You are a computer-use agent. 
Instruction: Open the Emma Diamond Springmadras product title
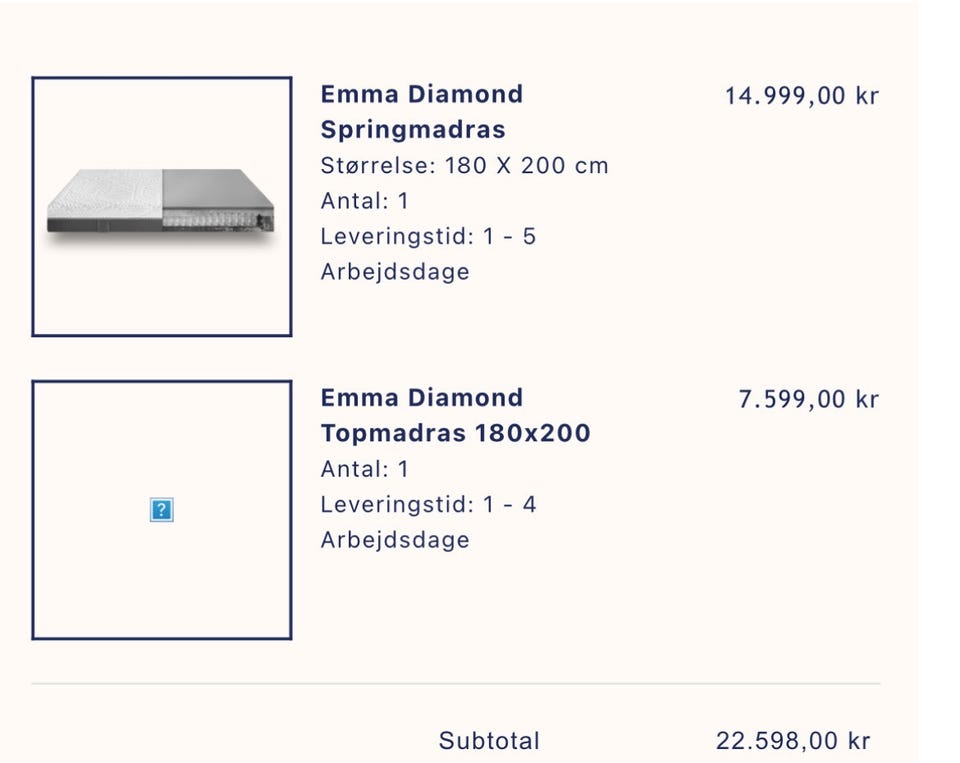click(421, 111)
